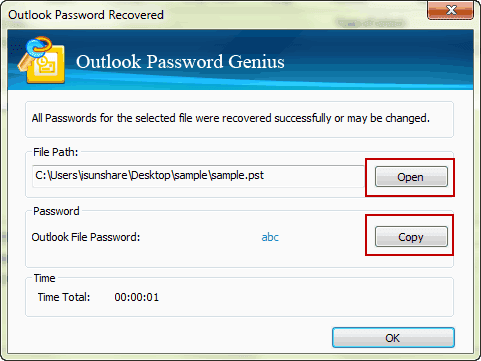Click the Outlook Password Genius key logo
This screenshot has width=481, height=361.
pos(41,60)
